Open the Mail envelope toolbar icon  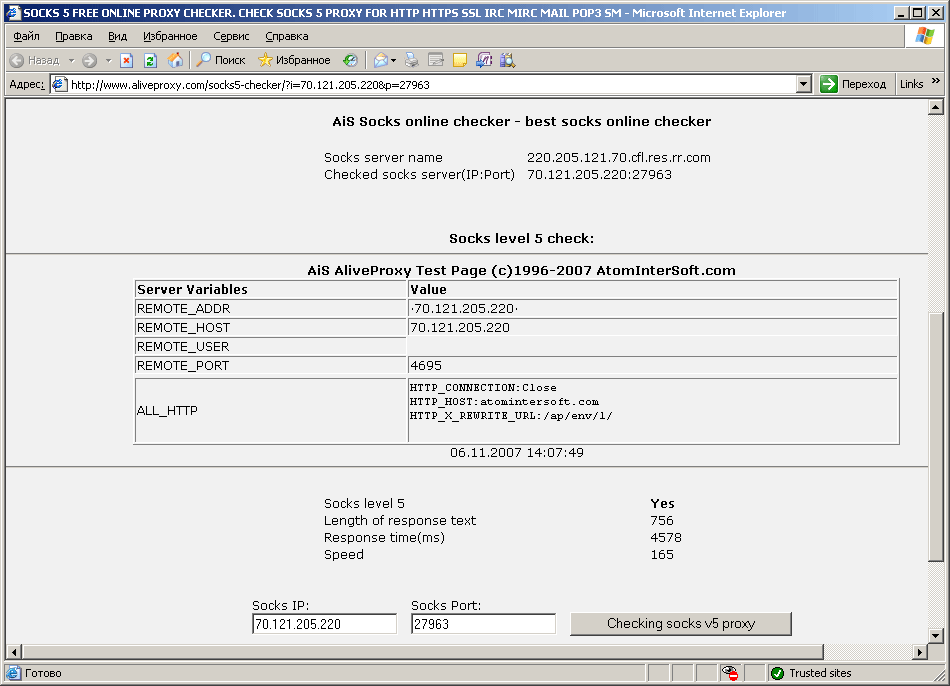pyautogui.click(x=380, y=60)
